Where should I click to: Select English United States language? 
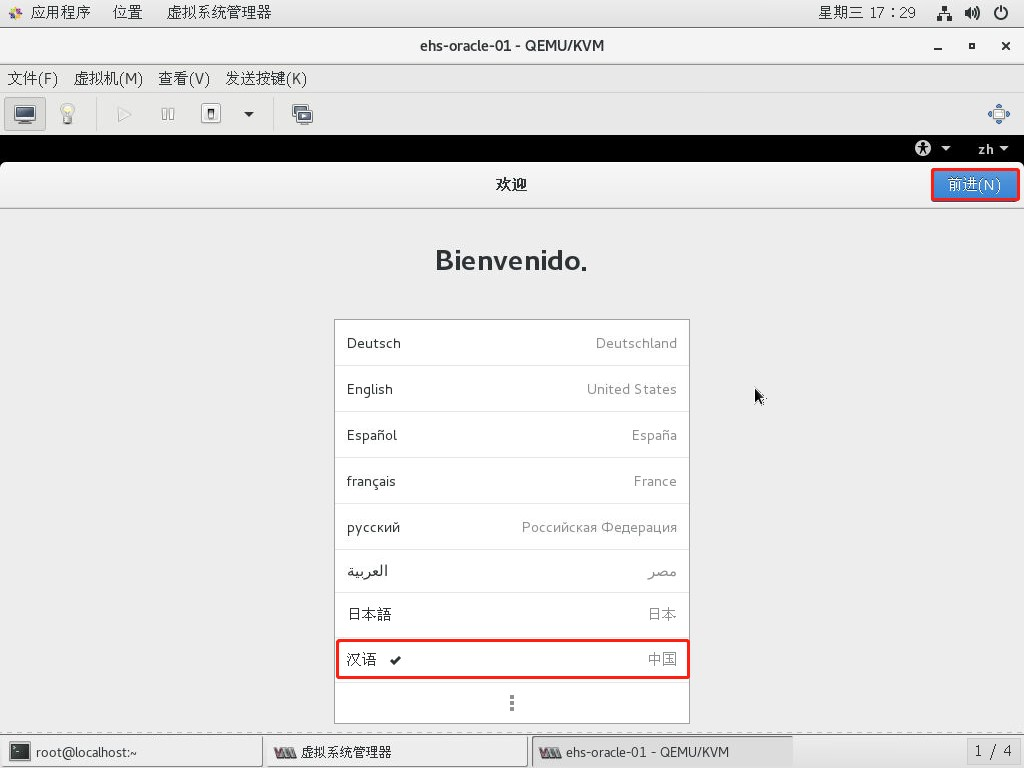[x=511, y=389]
